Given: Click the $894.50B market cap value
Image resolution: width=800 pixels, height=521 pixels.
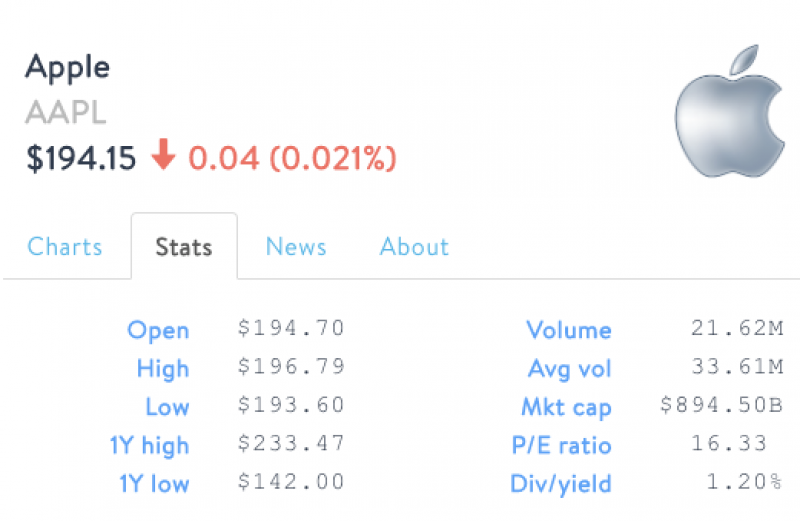Looking at the screenshot, I should pyautogui.click(x=721, y=405).
